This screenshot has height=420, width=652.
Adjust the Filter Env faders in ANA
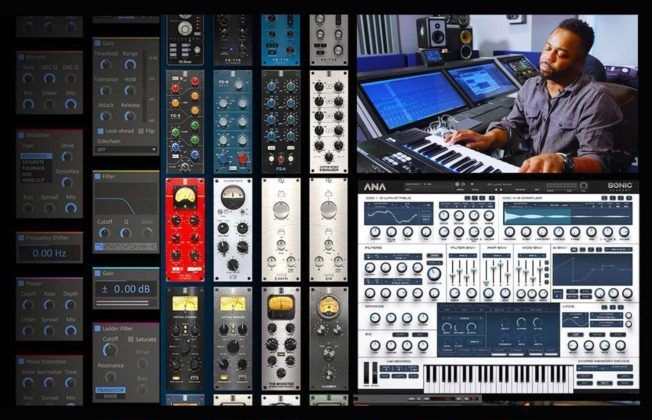[x=463, y=272]
